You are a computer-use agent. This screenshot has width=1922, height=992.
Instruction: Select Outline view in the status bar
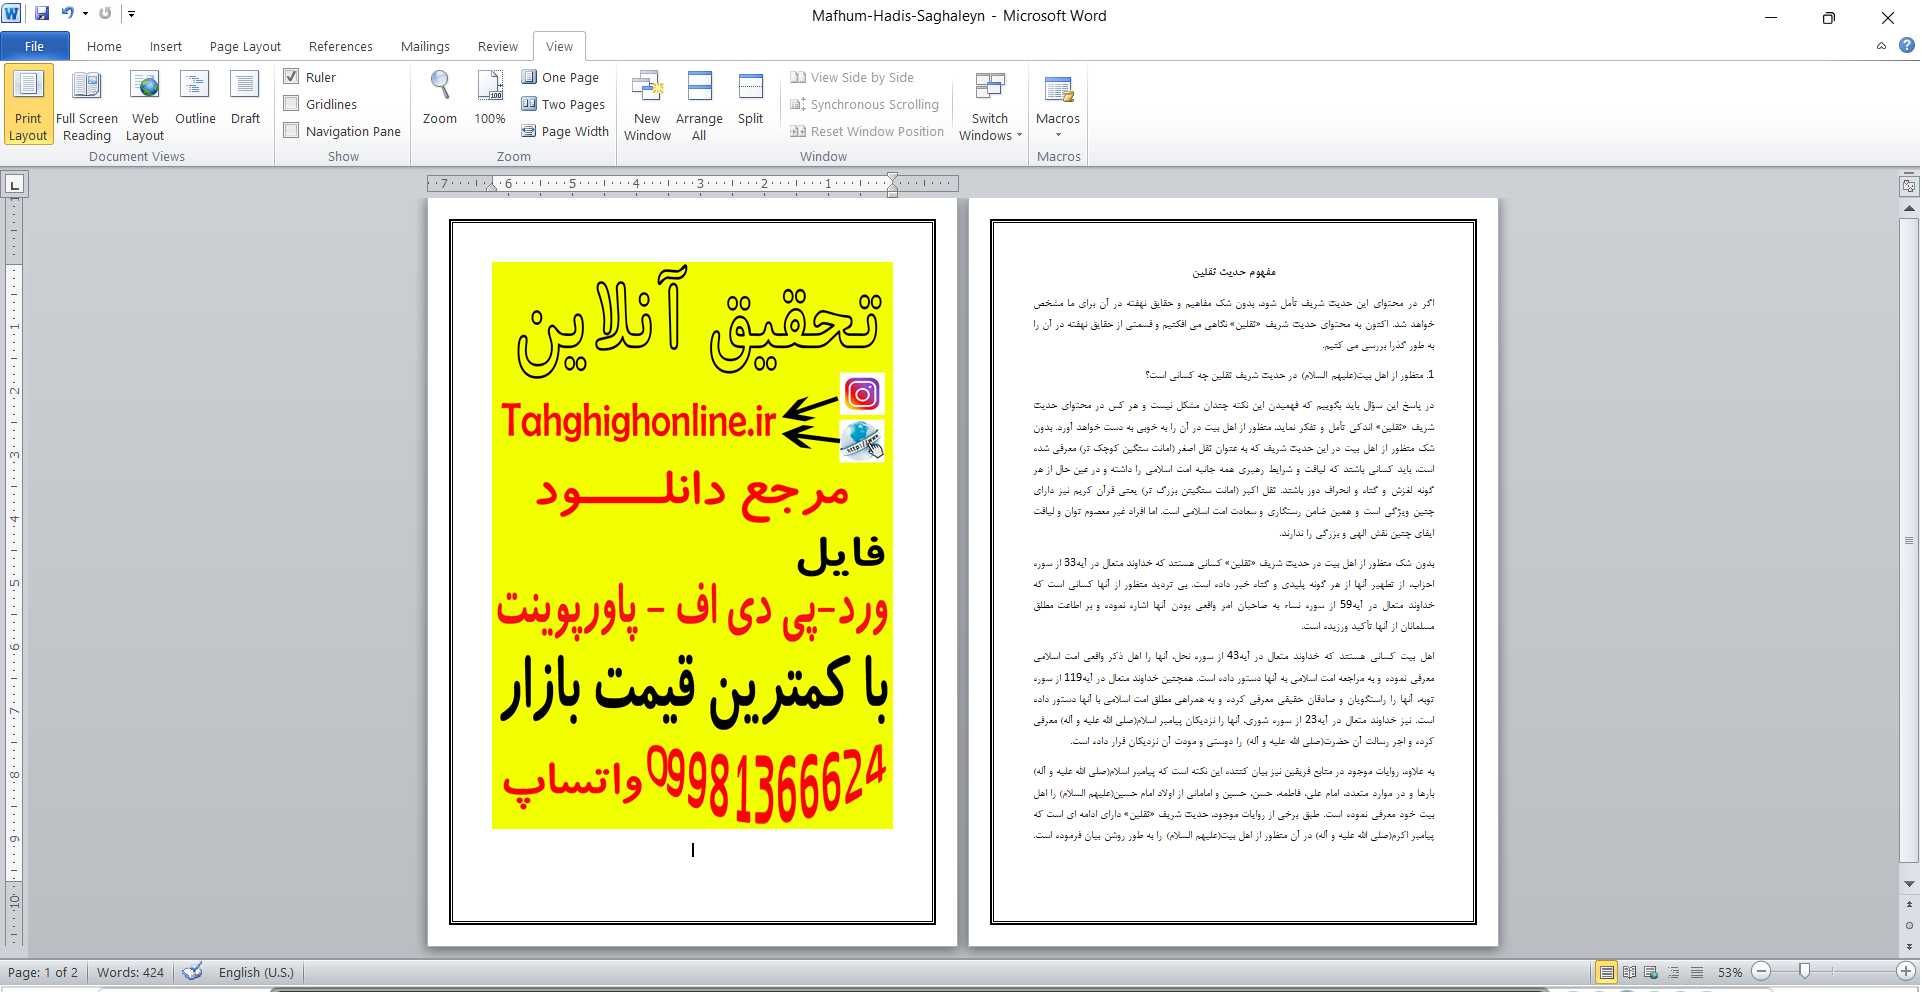(x=1674, y=972)
